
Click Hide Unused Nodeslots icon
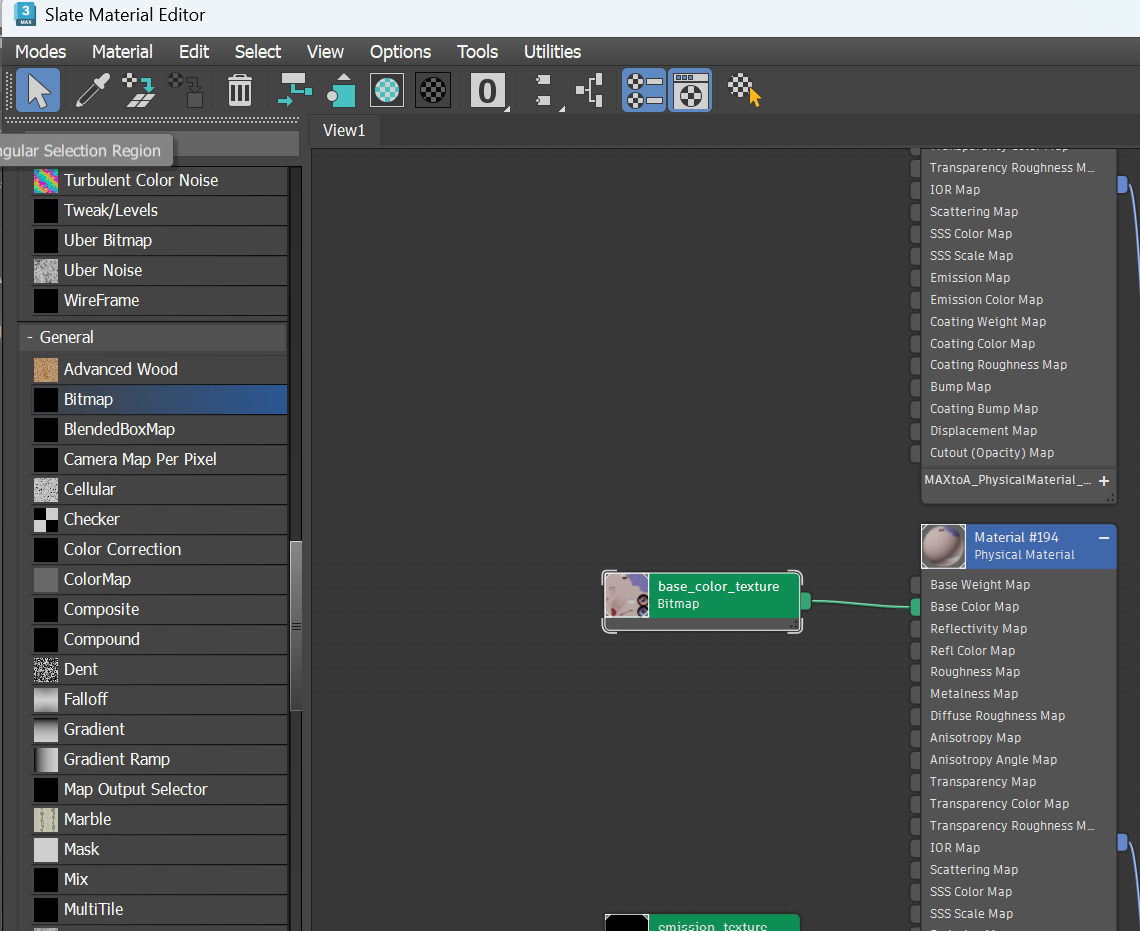tap(341, 91)
